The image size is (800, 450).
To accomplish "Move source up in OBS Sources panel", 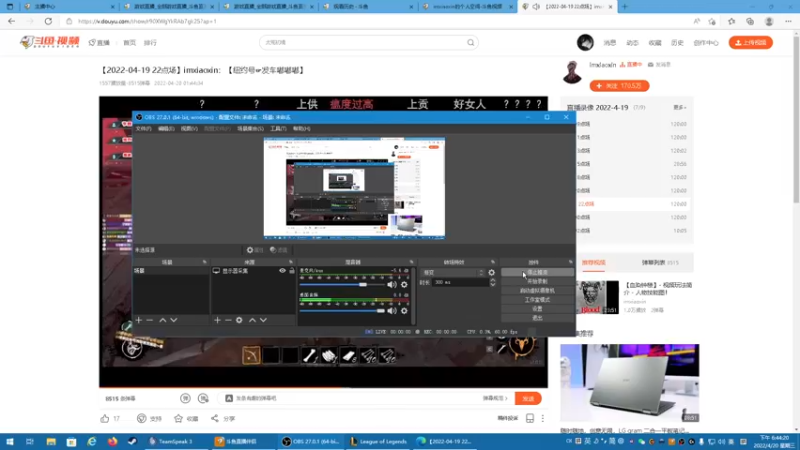I will coord(252,320).
